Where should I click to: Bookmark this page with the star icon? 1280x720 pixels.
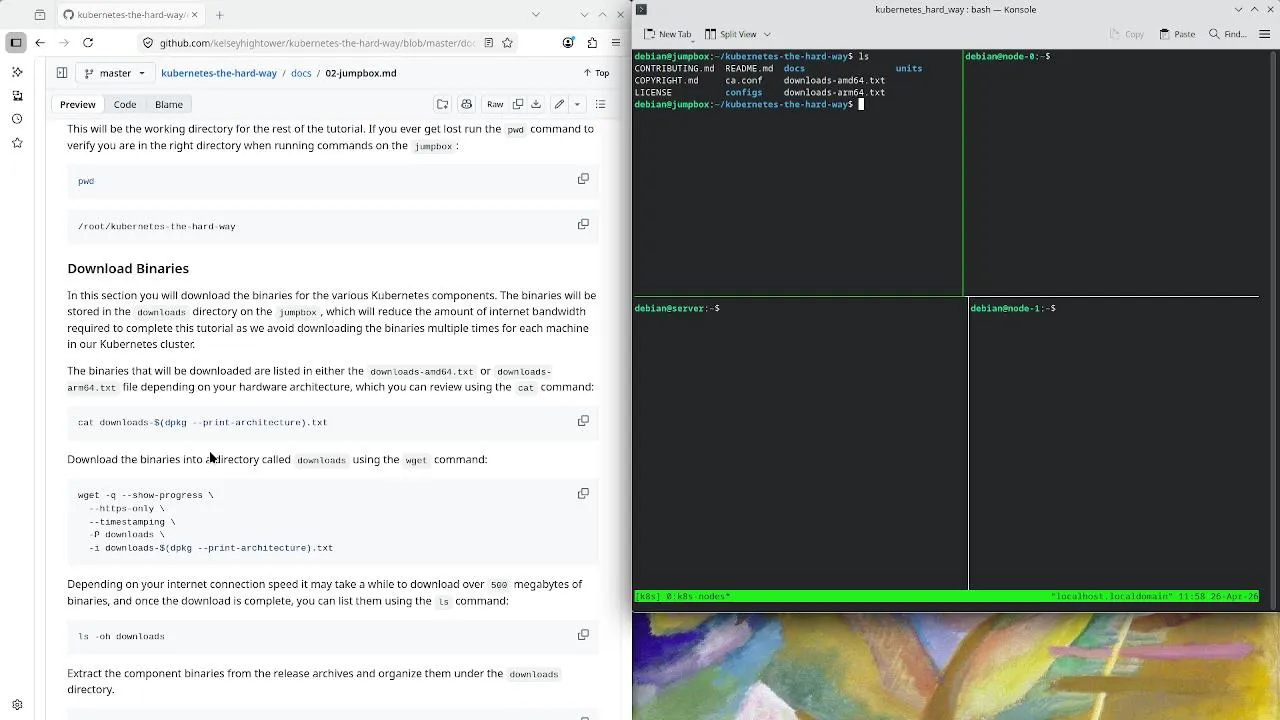coord(507,43)
